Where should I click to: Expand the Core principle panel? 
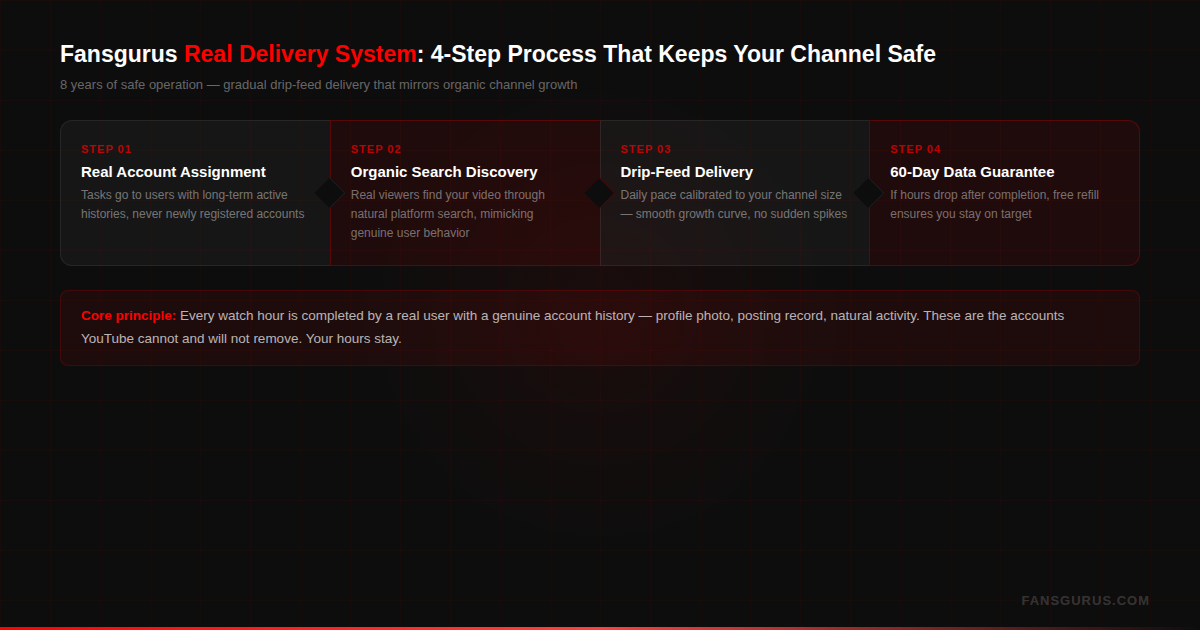pos(600,327)
